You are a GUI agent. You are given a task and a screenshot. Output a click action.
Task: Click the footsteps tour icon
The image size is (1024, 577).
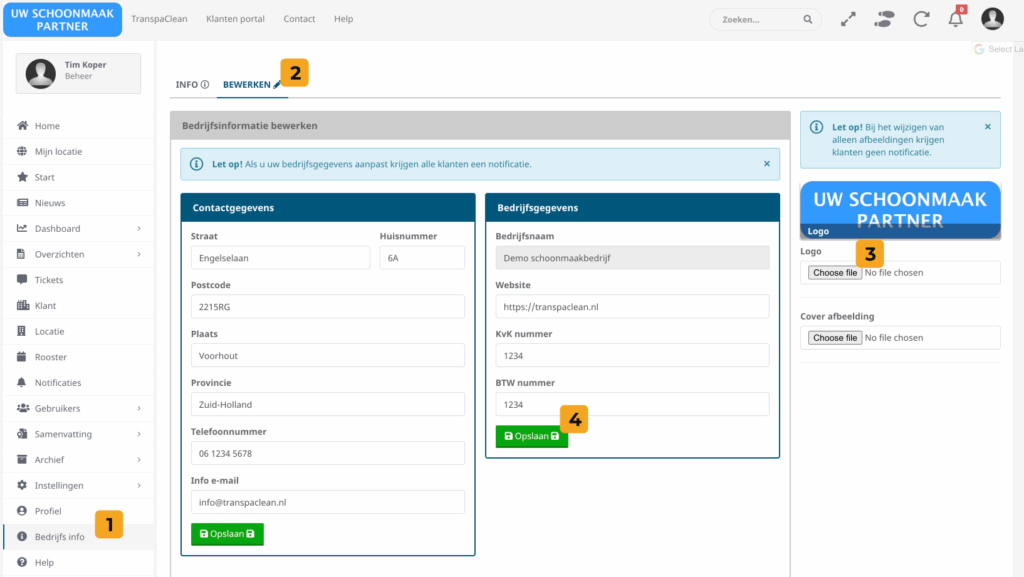(884, 19)
